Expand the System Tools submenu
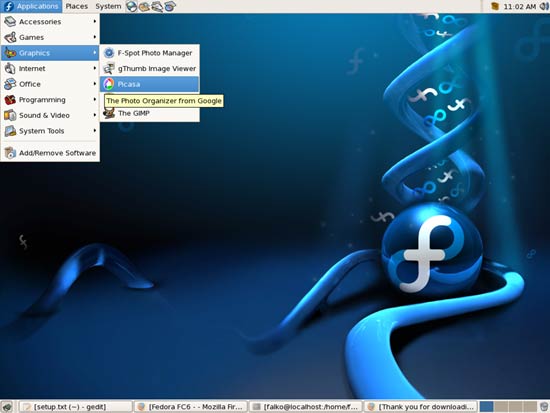The image size is (550, 413). coord(50,131)
